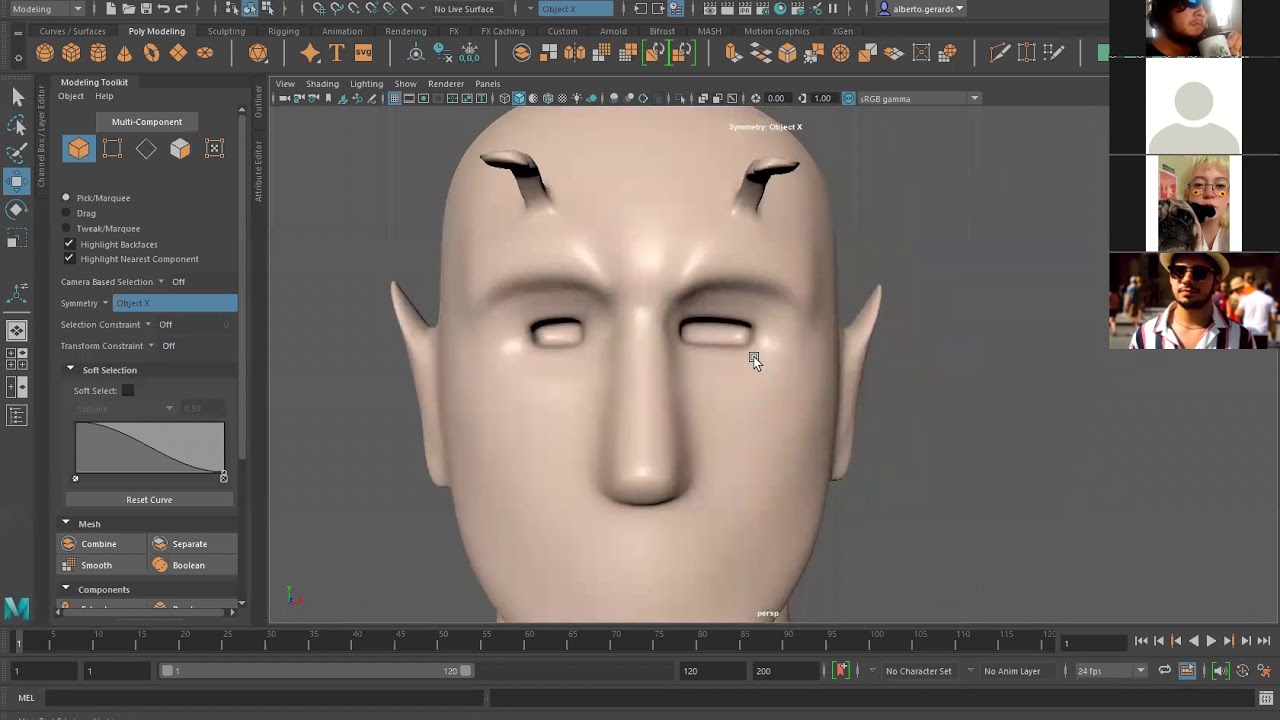Toggle Highlight Nearest Component checkbox
Viewport: 1280px width, 720px height.
69,259
